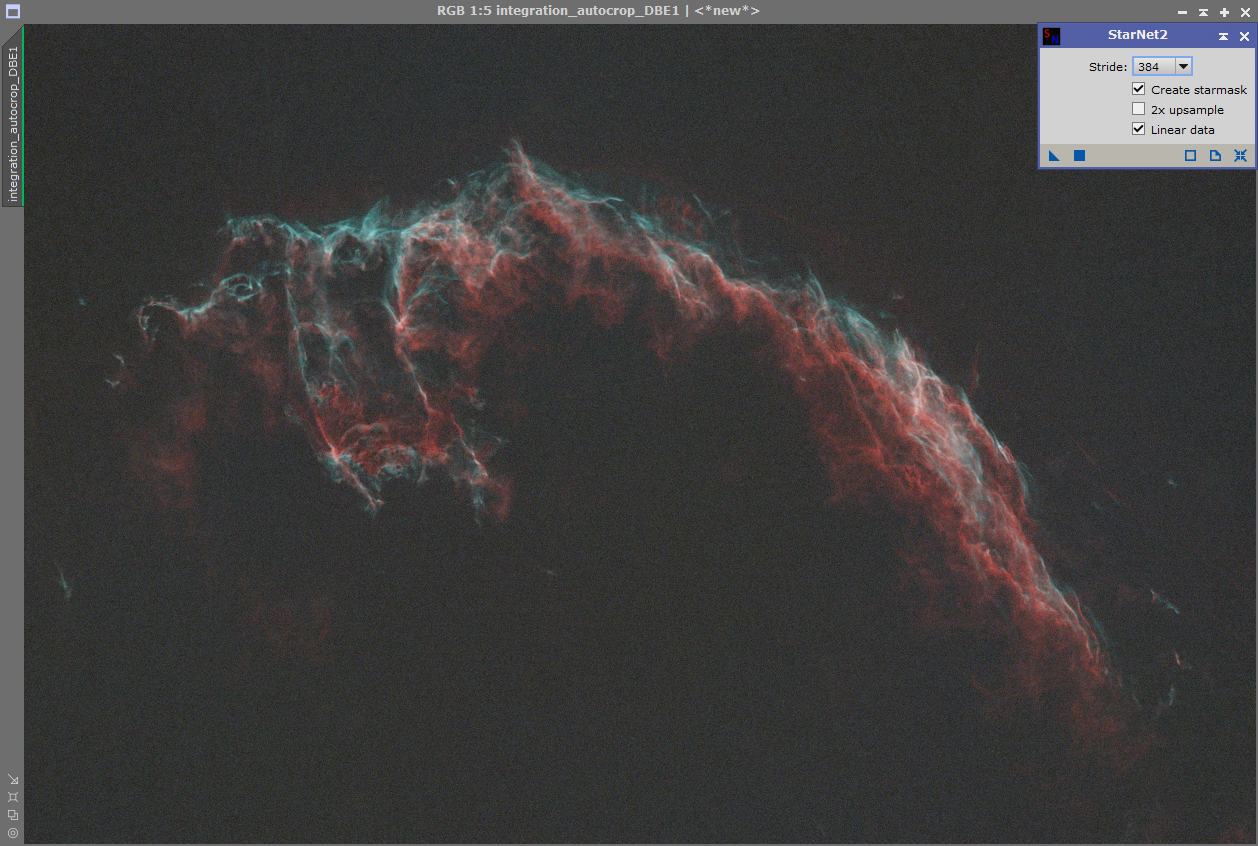The height and width of the screenshot is (846, 1258).
Task: Shade the image window using the up-arrow button
Action: click(1203, 12)
